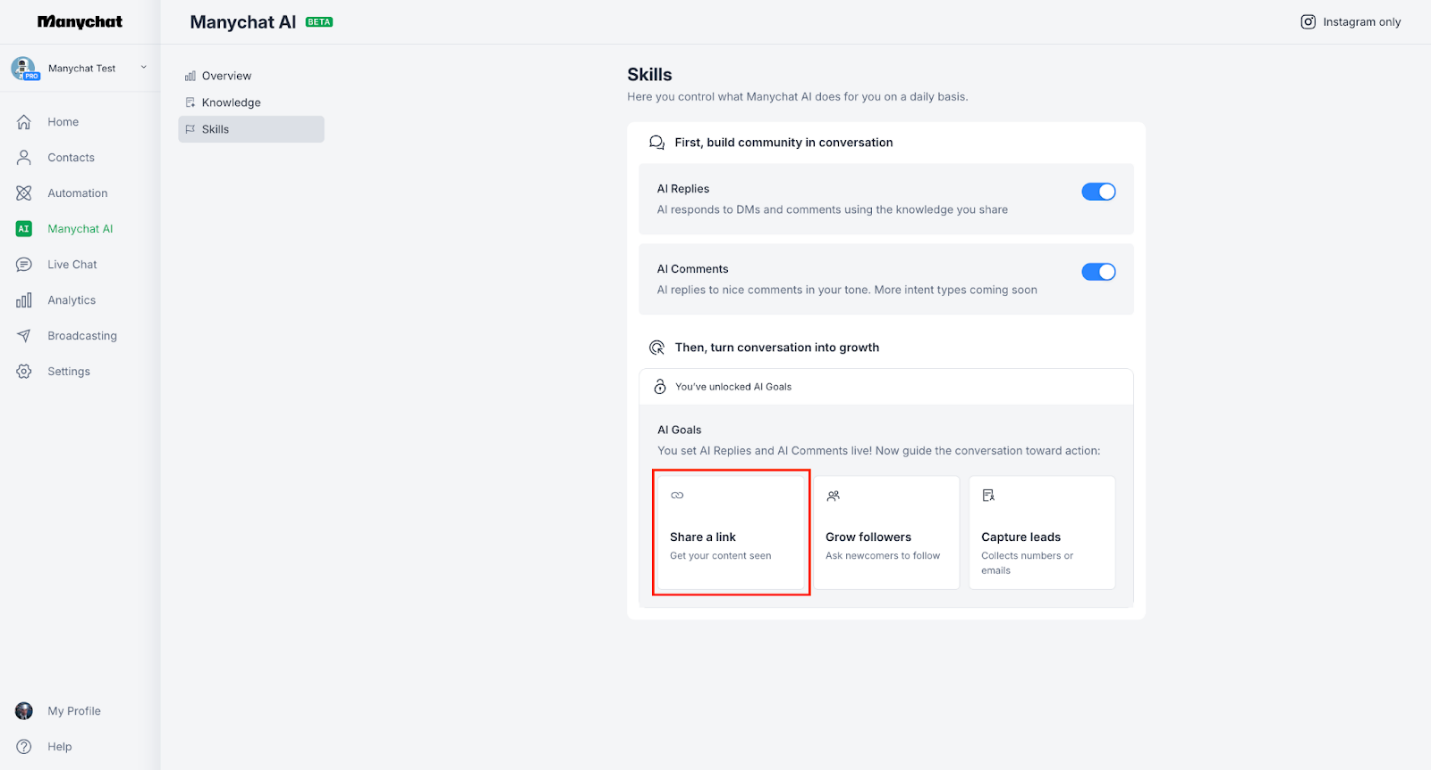Screen dimensions: 1431x770
Task: Disable the AI Replies toggle
Action: coord(1098,191)
